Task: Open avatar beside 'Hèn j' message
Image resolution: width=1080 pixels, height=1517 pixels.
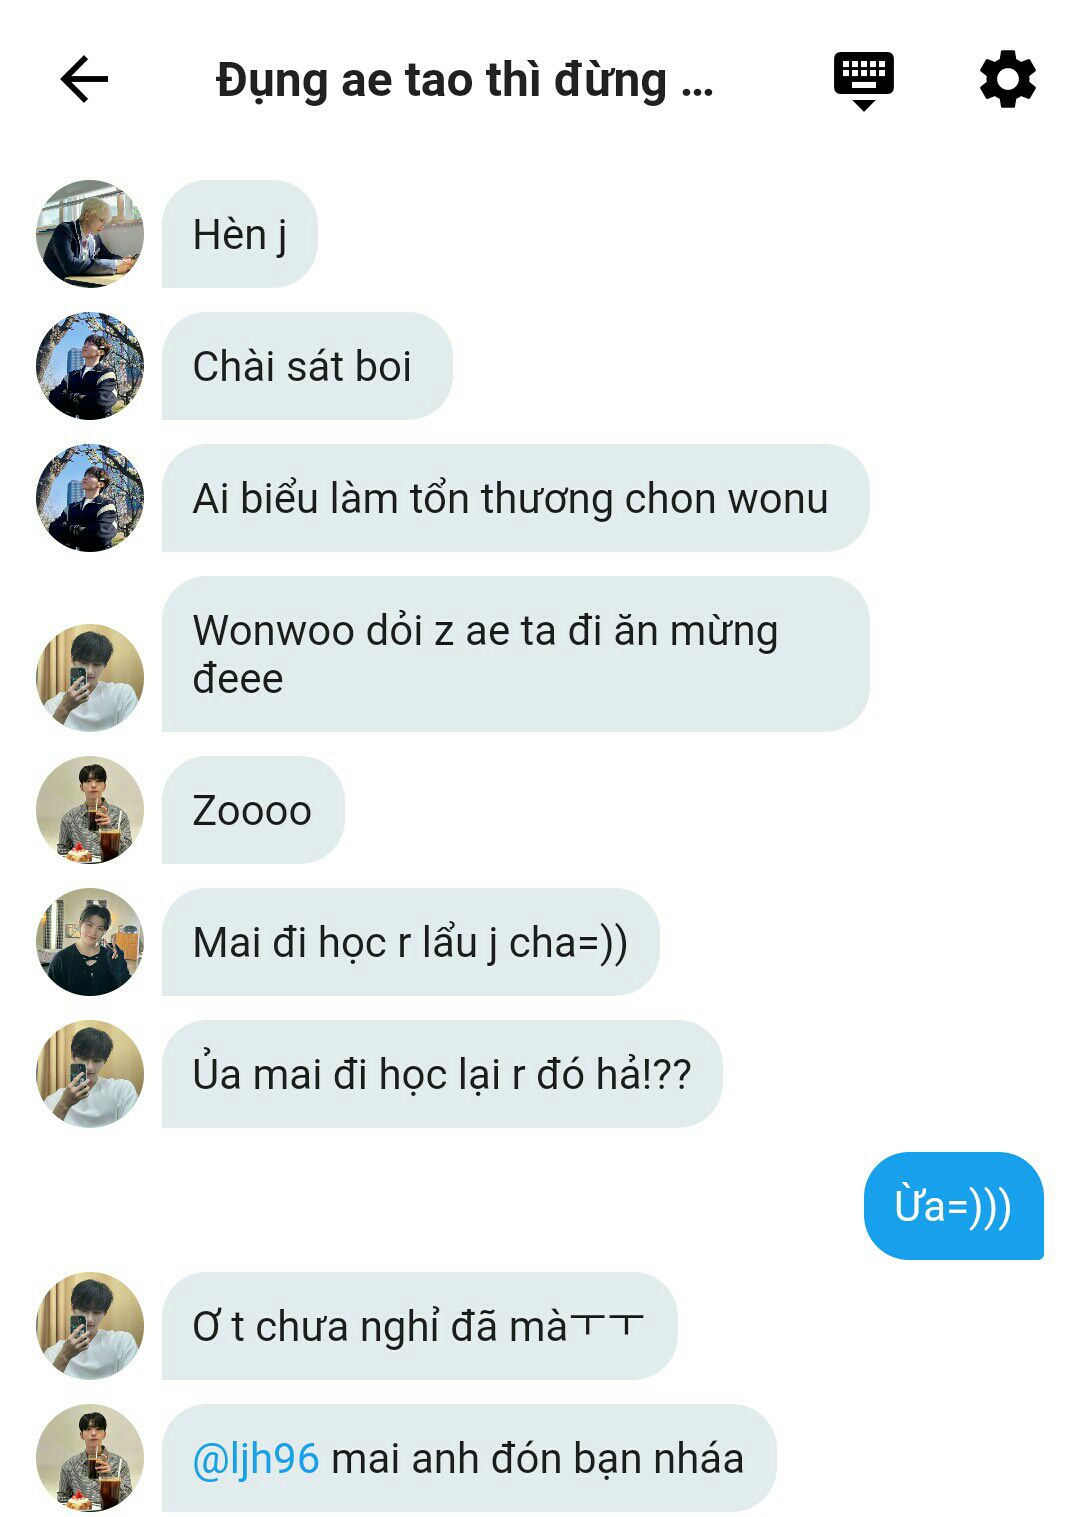Action: click(x=90, y=234)
